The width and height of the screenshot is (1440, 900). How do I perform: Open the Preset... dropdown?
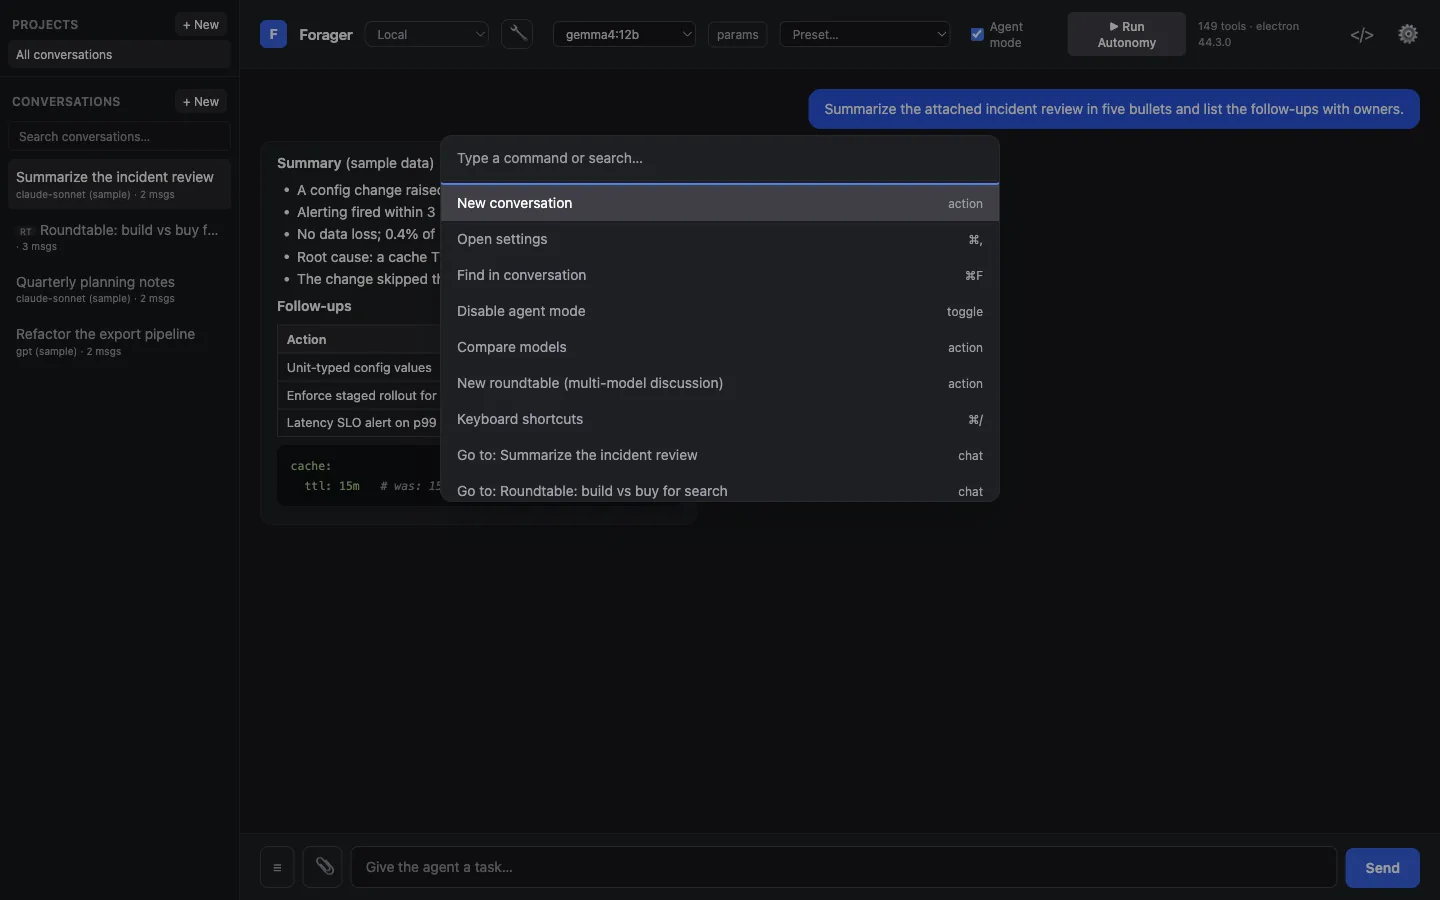click(865, 34)
